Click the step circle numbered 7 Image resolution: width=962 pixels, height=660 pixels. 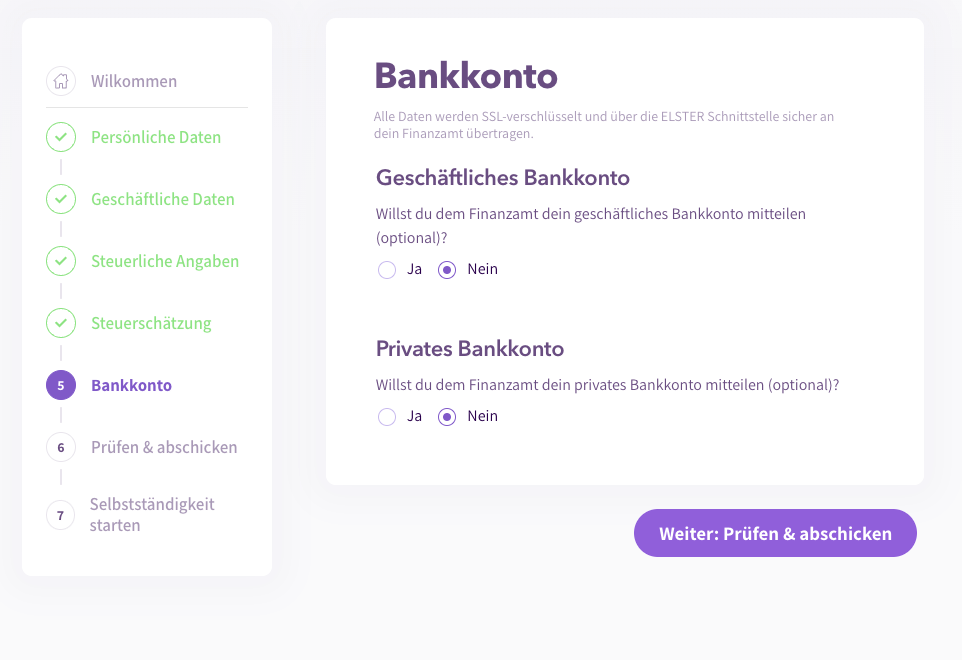pos(60,514)
